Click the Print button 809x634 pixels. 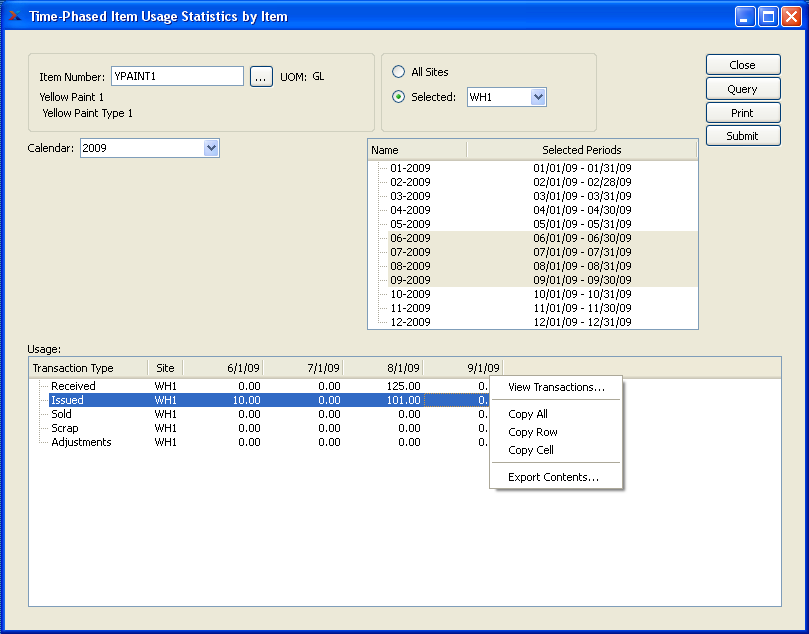(742, 113)
